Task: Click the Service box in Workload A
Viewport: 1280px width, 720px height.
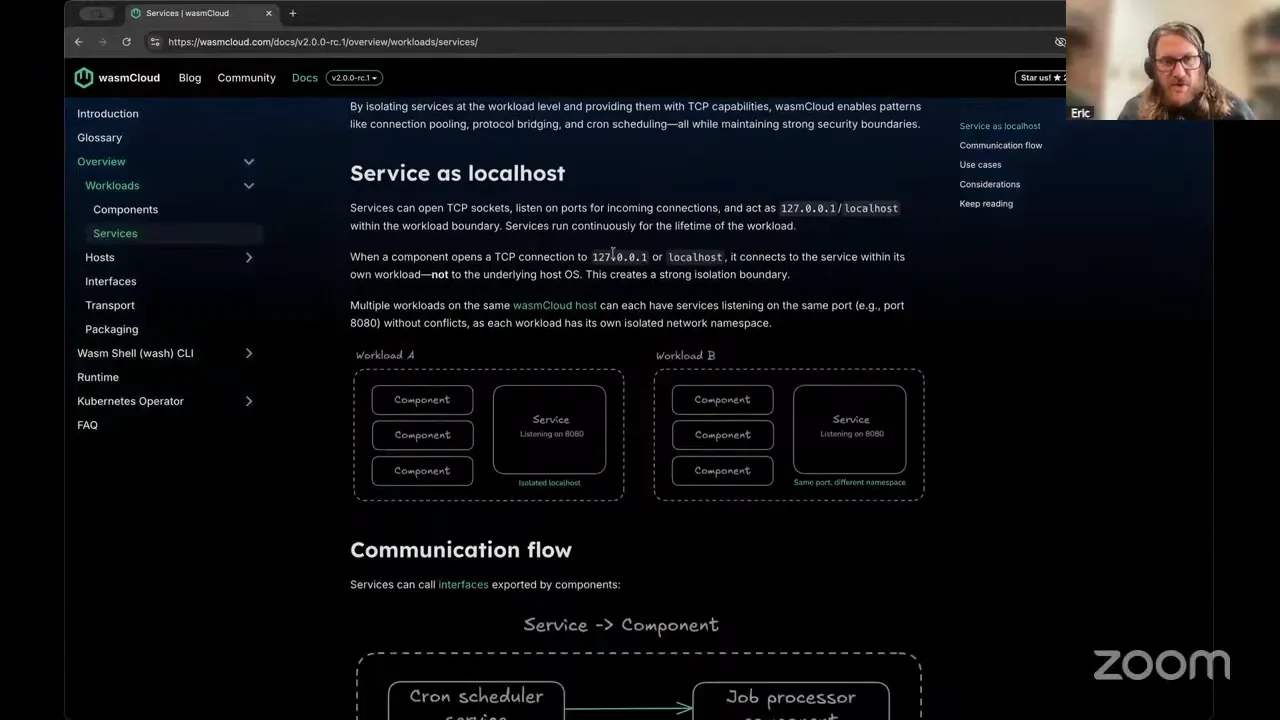Action: [x=549, y=430]
